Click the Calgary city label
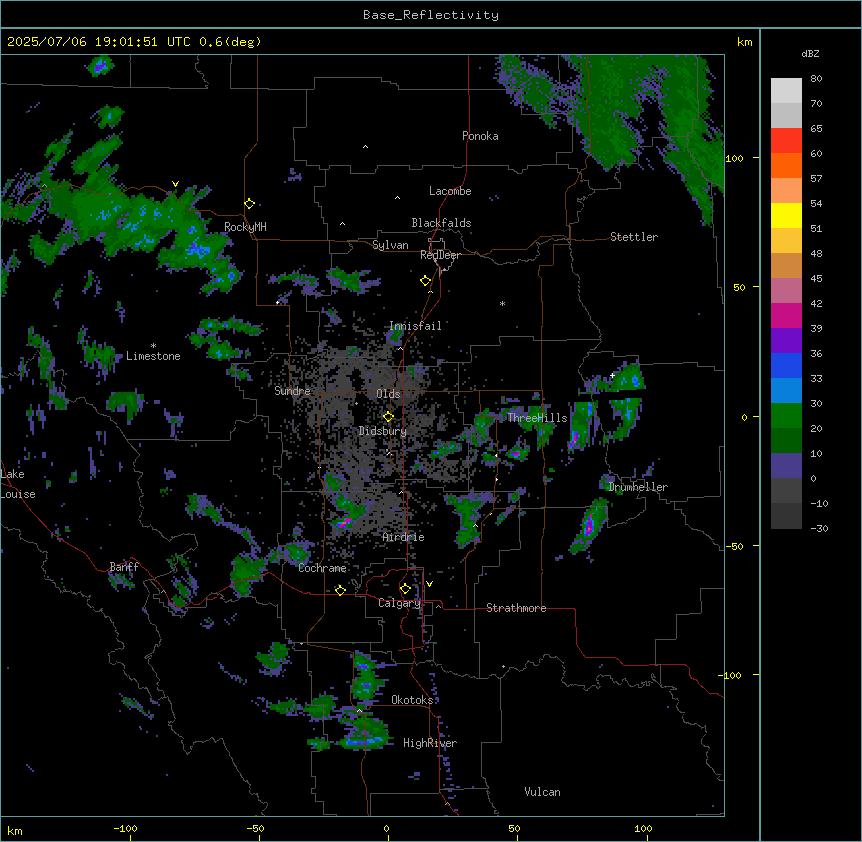 [x=400, y=603]
